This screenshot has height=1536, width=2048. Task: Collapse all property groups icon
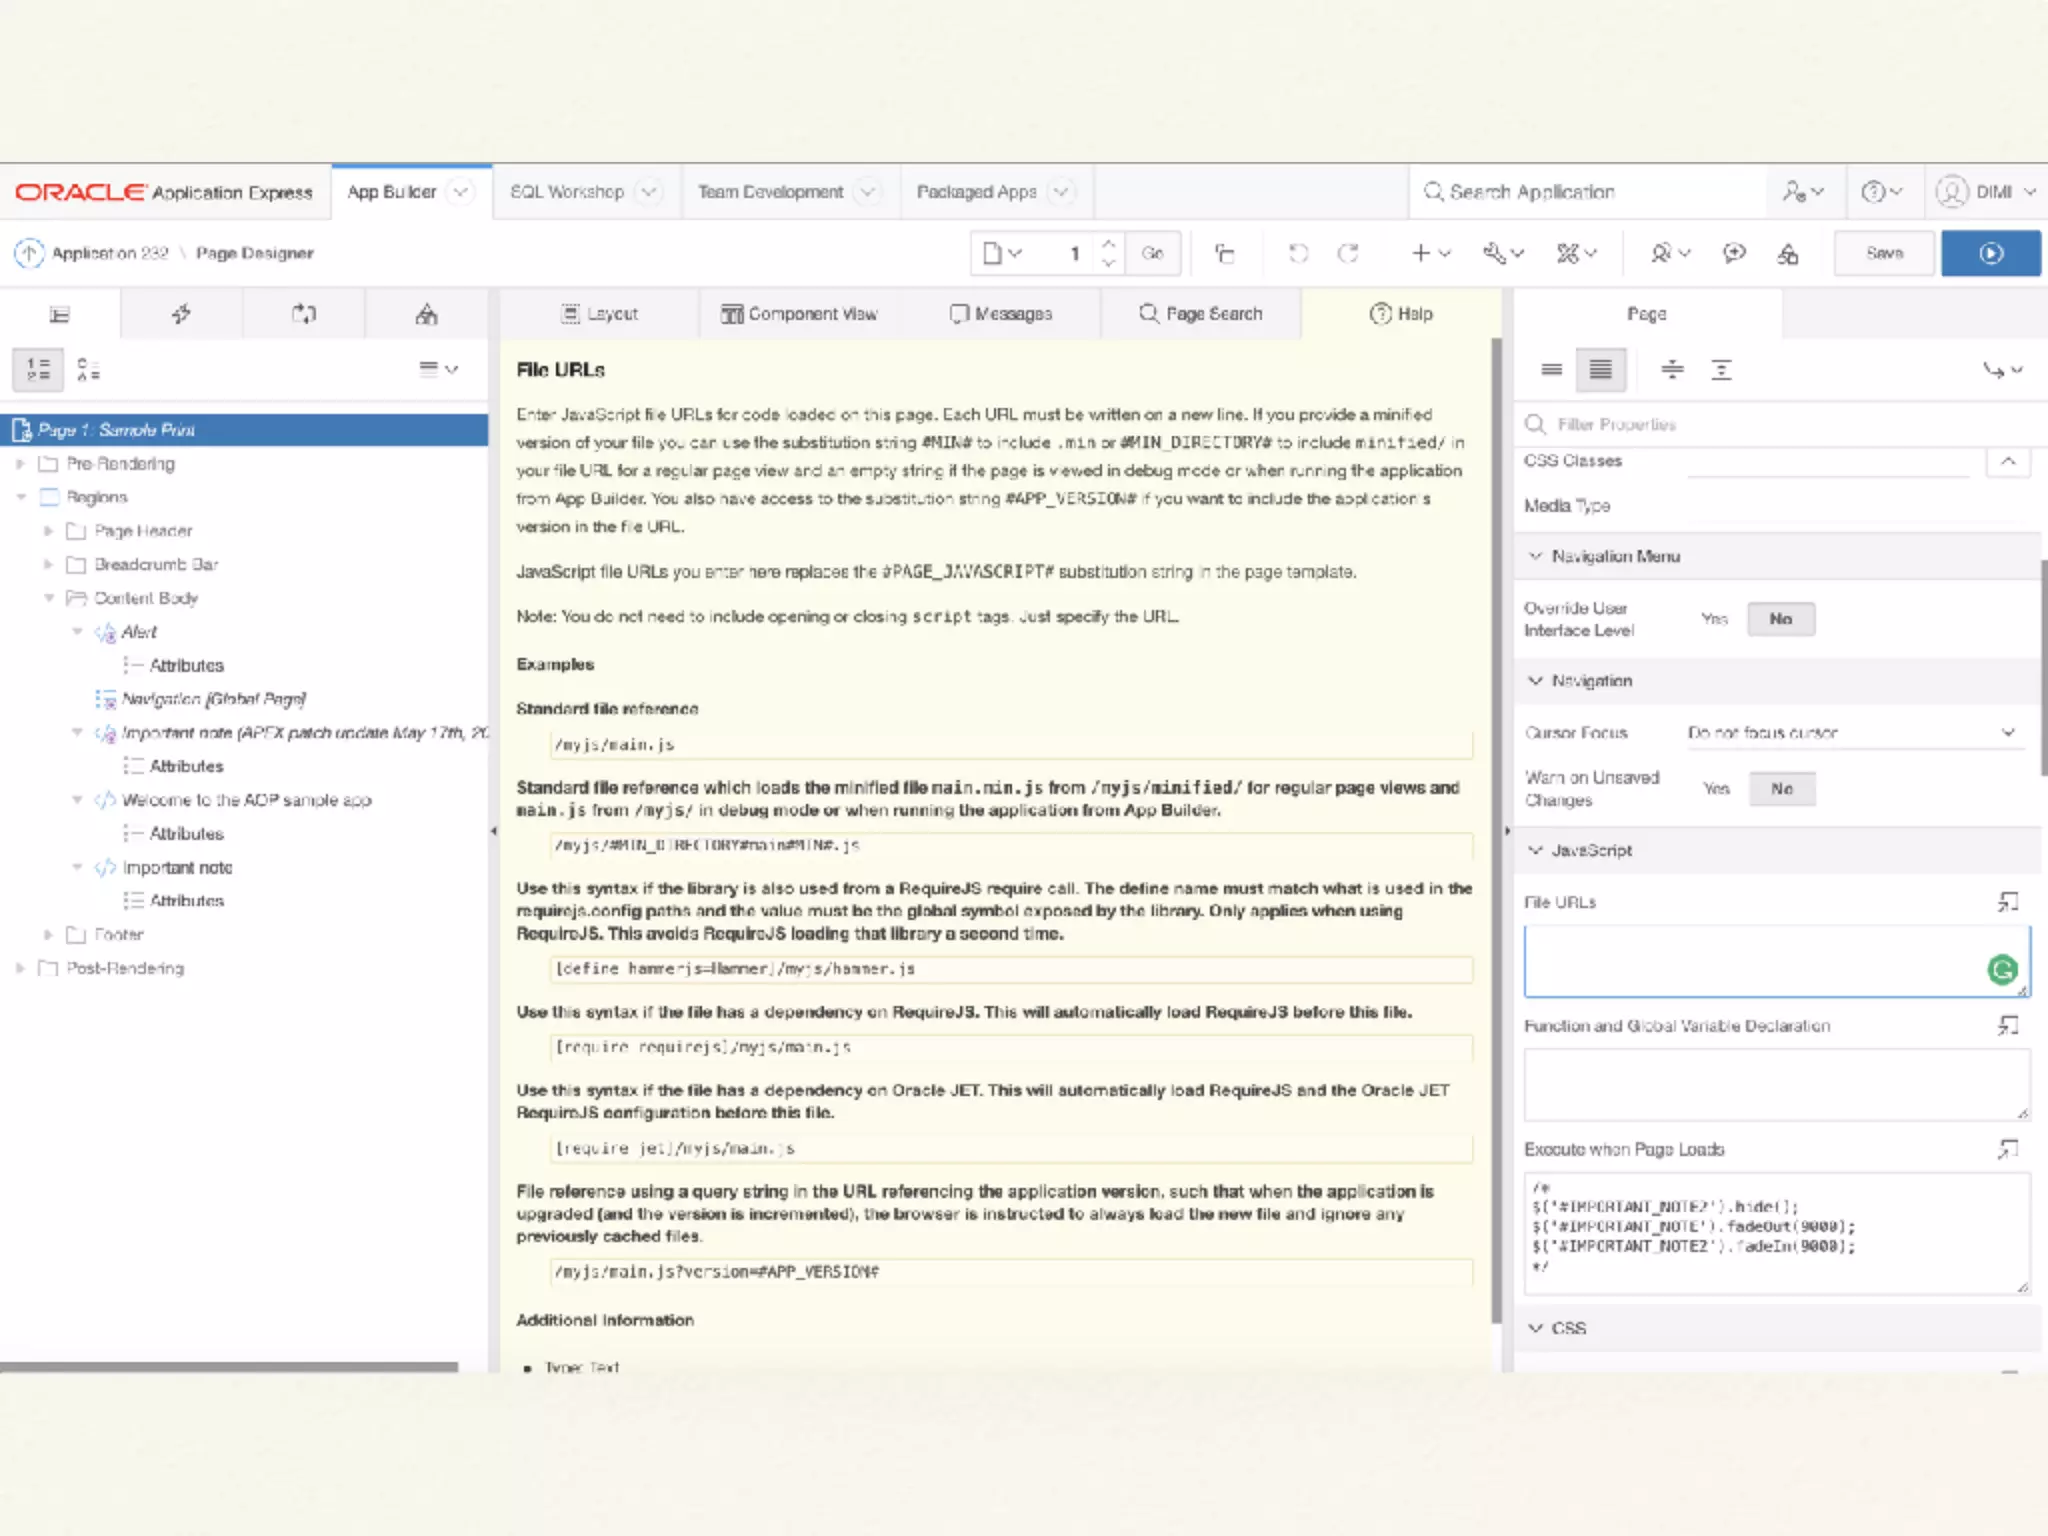(1672, 370)
